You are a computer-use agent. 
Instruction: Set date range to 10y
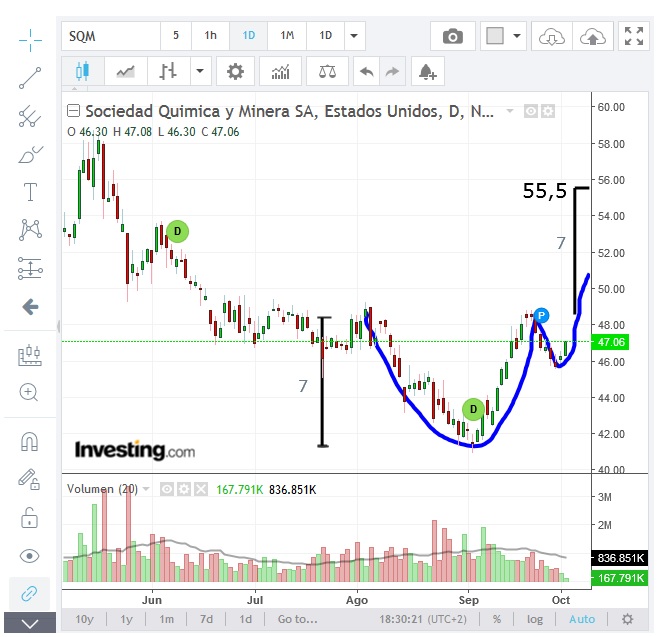point(84,619)
